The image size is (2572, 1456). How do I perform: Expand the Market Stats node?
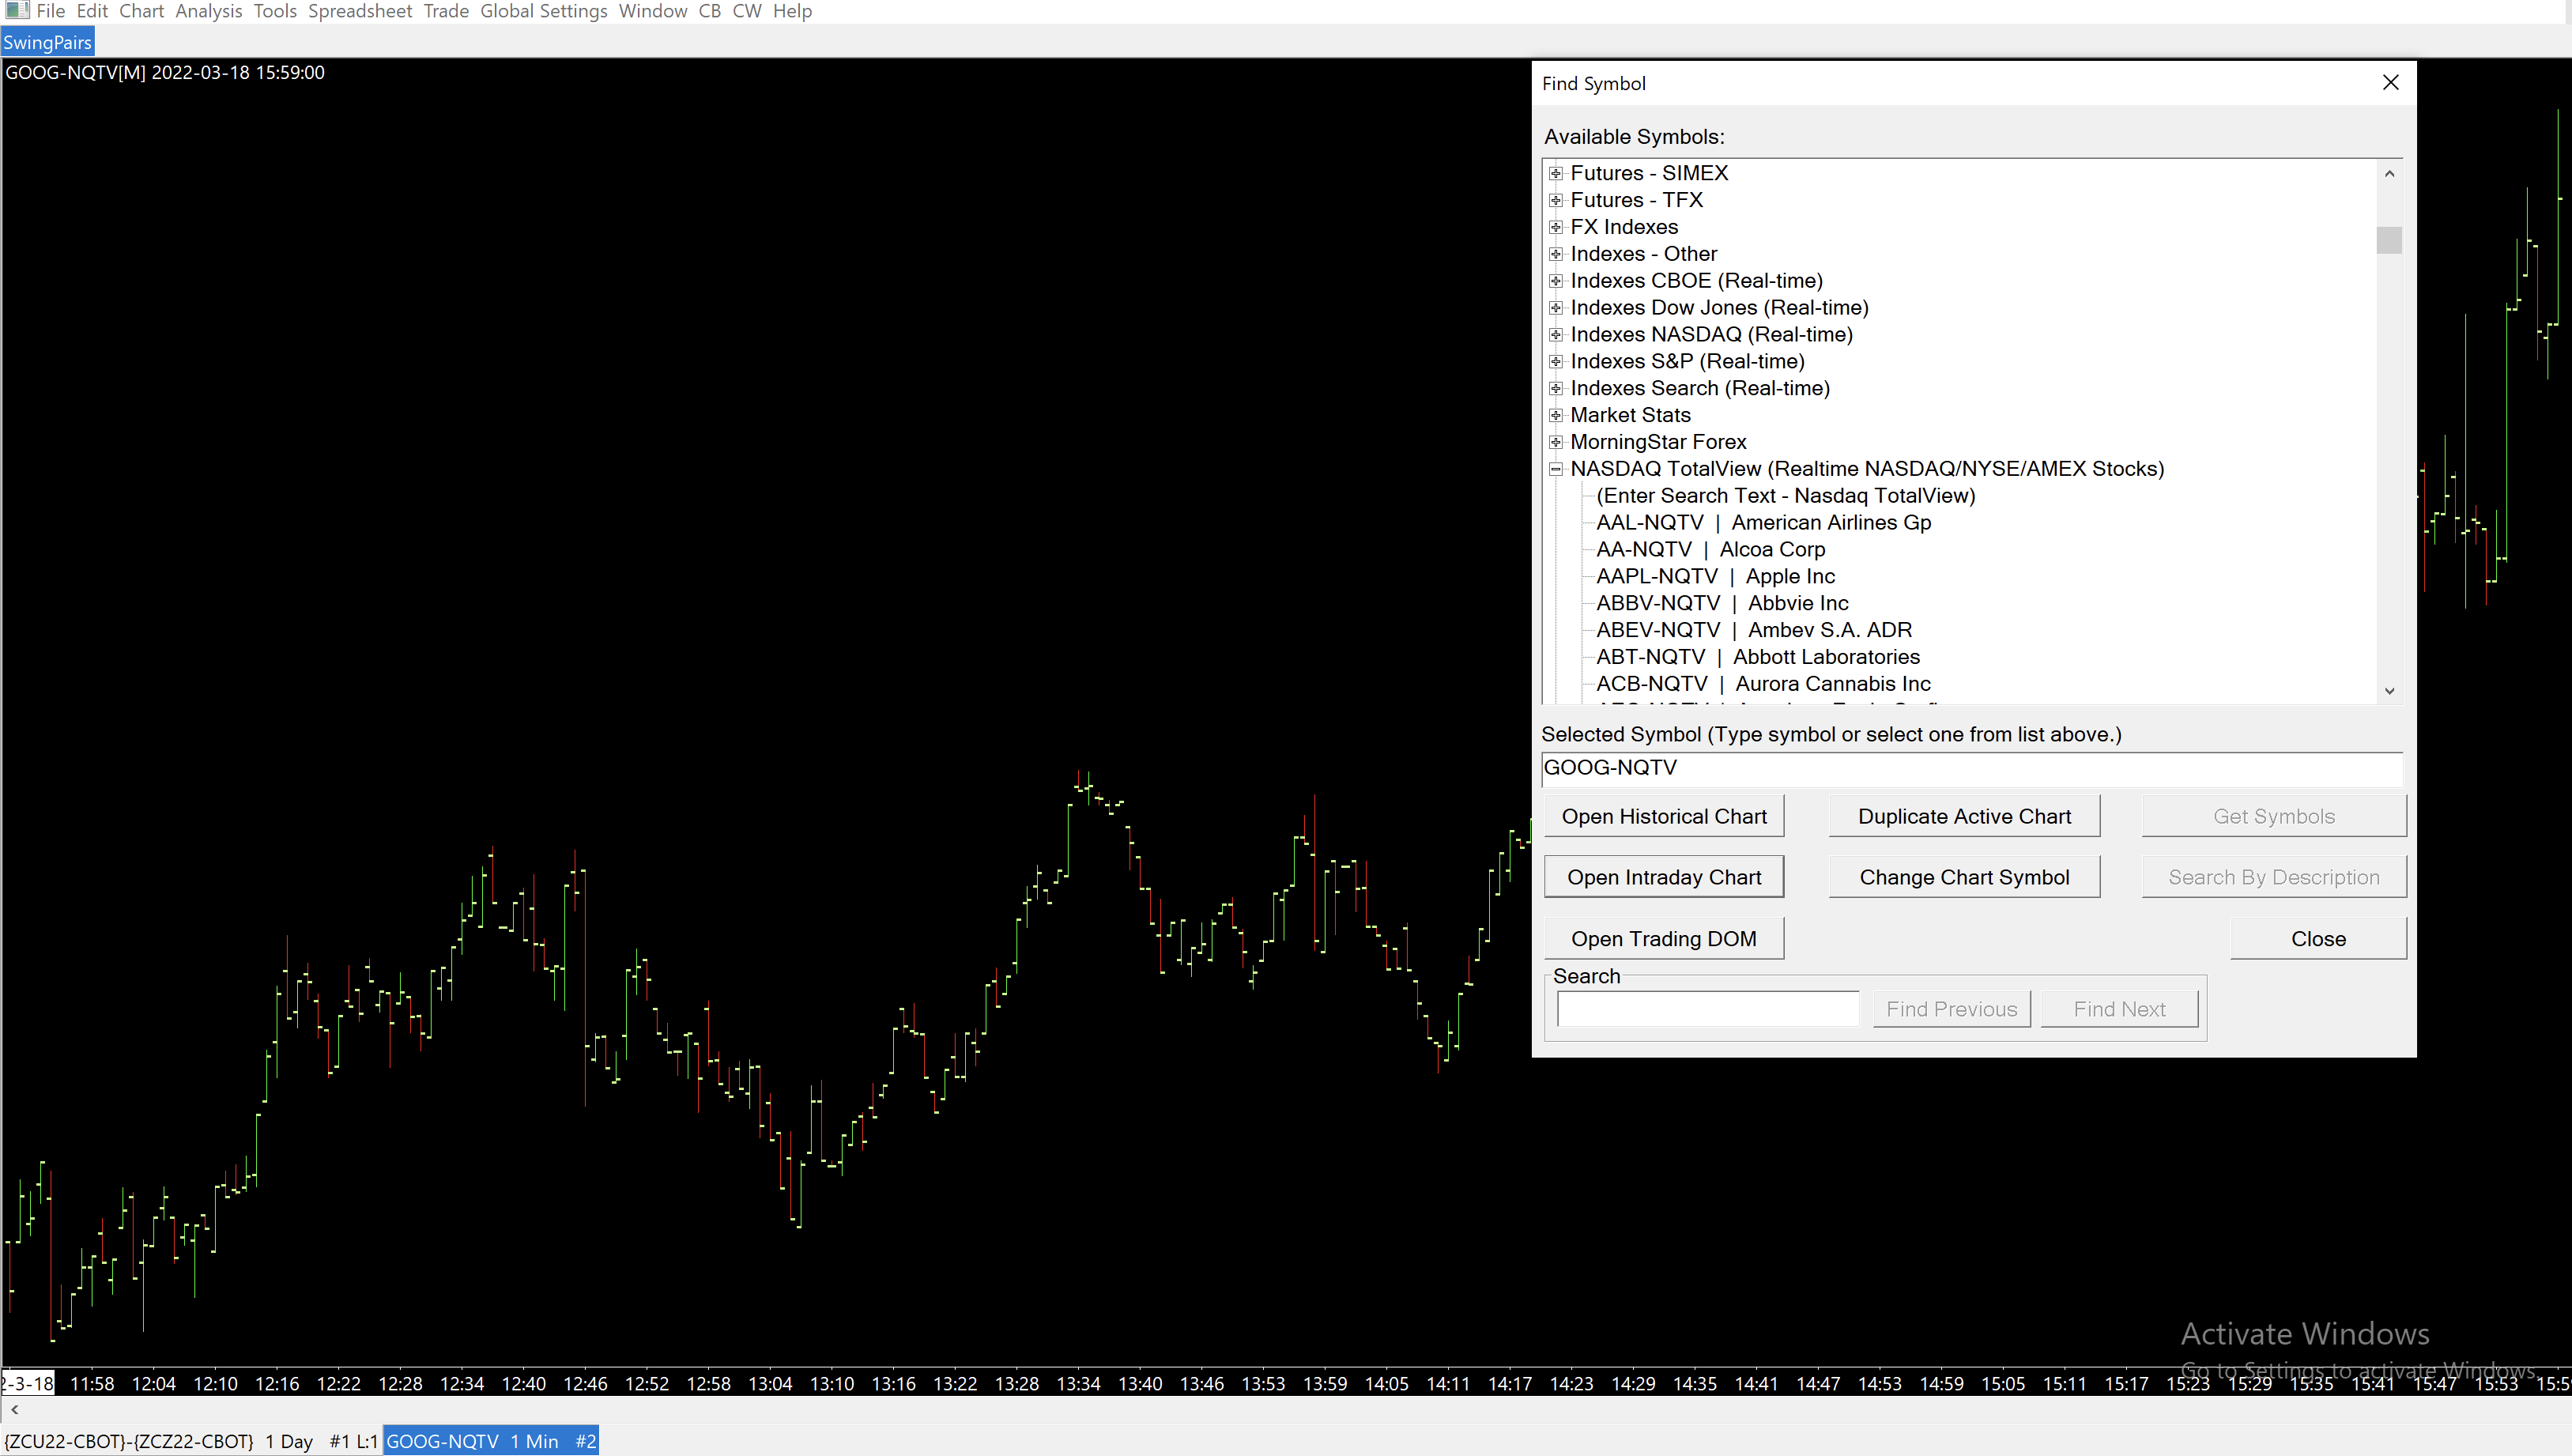pyautogui.click(x=1556, y=415)
